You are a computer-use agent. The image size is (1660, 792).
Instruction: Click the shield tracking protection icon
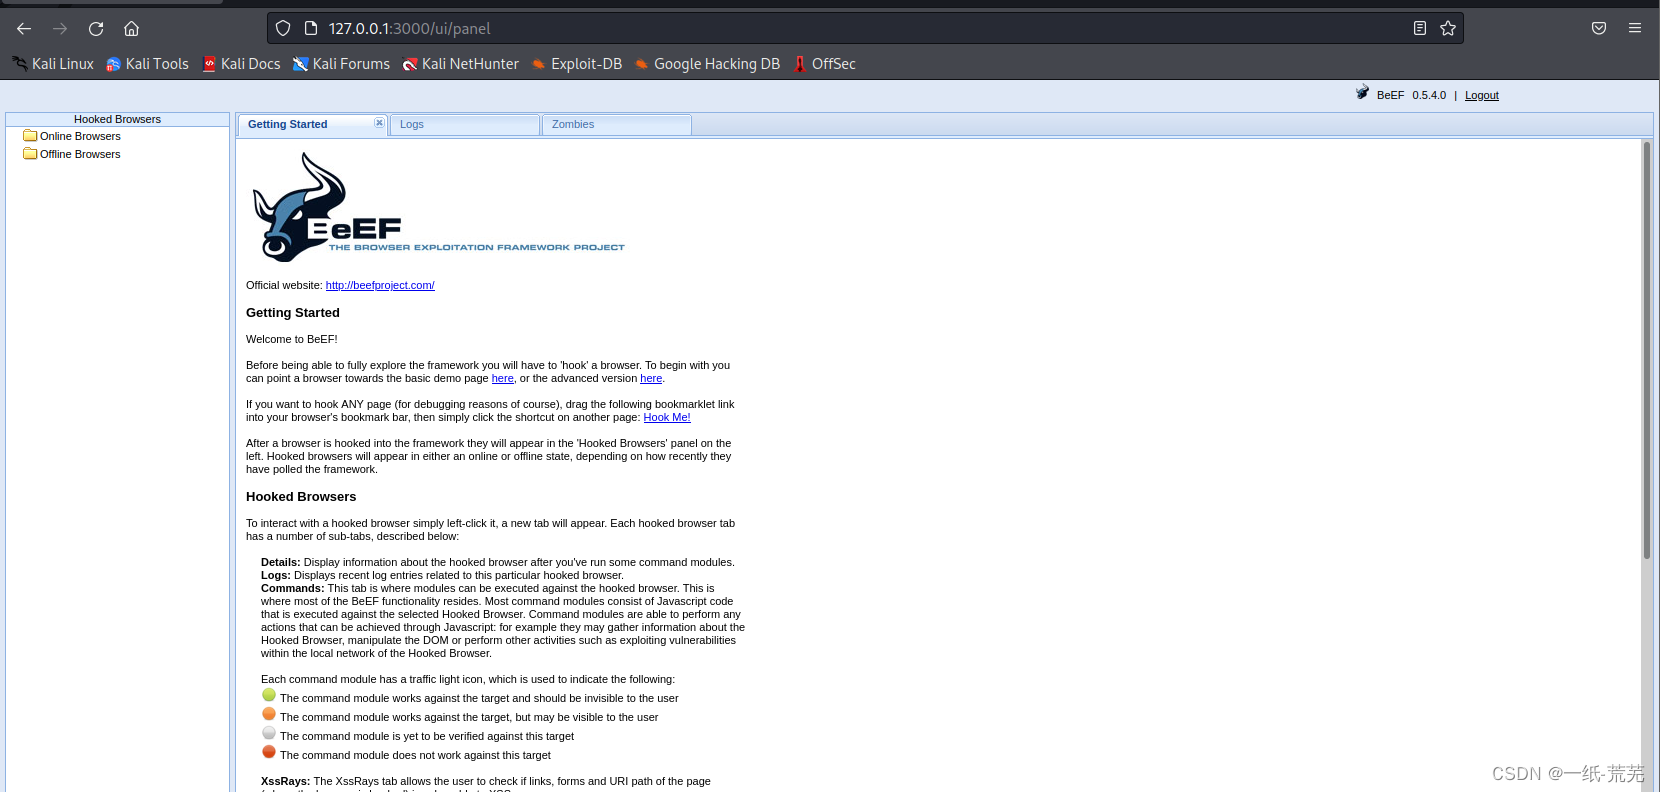tap(283, 28)
